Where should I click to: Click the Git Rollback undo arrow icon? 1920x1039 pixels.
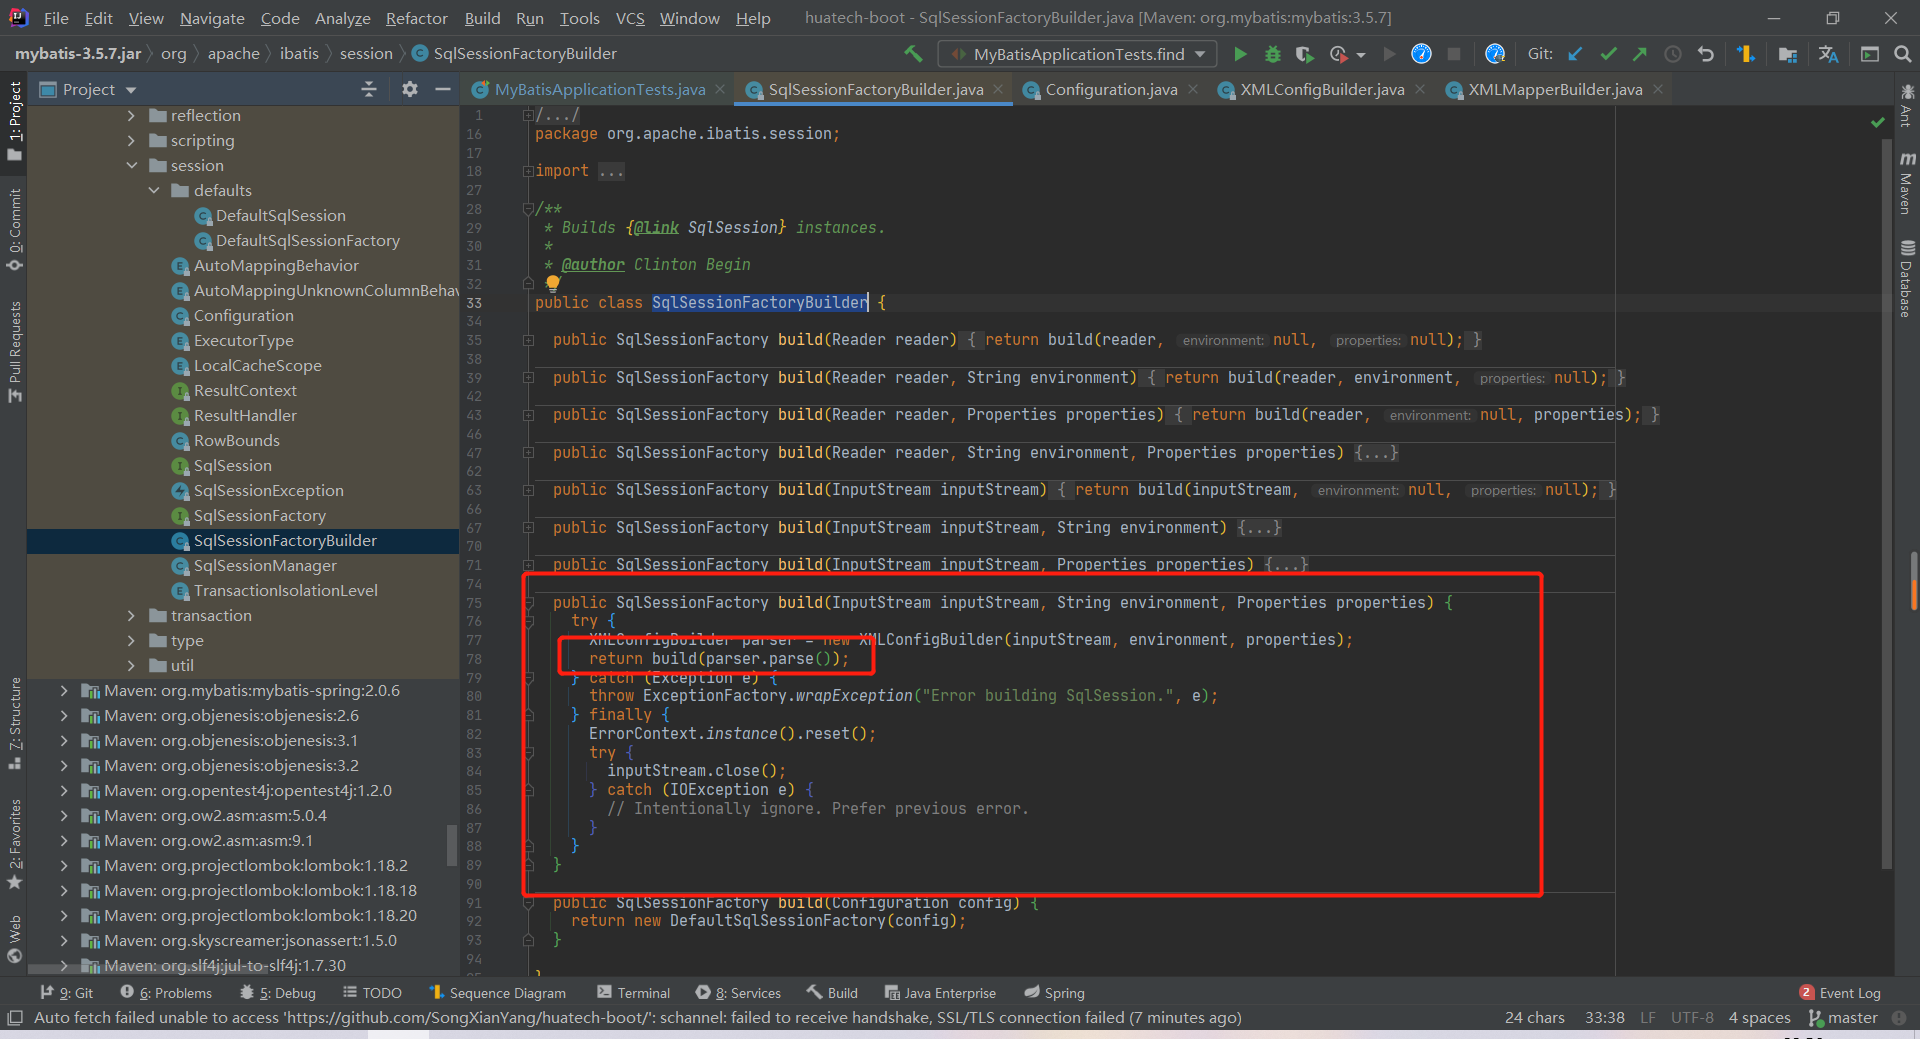(1706, 54)
